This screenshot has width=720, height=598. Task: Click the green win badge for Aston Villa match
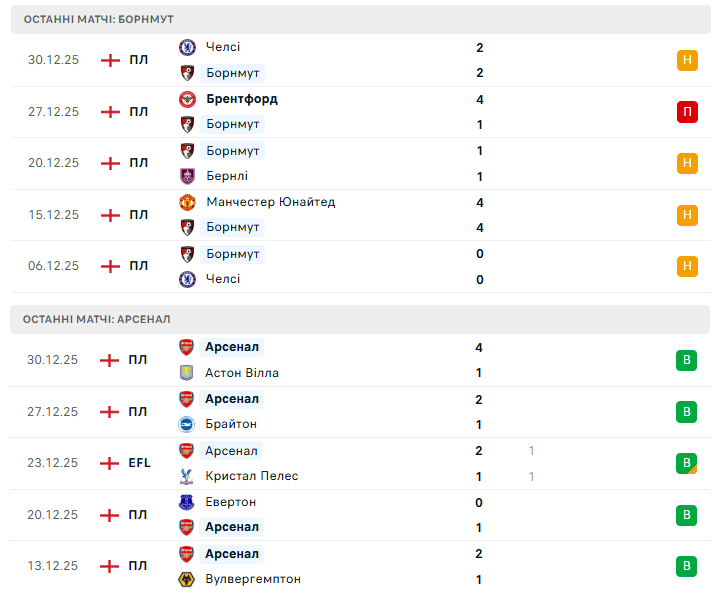coord(687,360)
